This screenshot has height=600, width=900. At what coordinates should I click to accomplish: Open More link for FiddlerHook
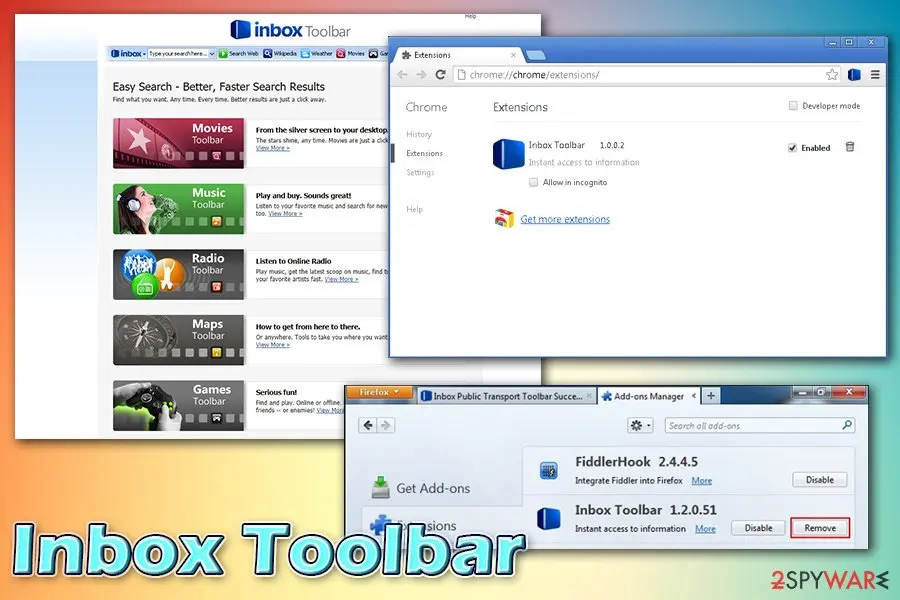point(701,481)
